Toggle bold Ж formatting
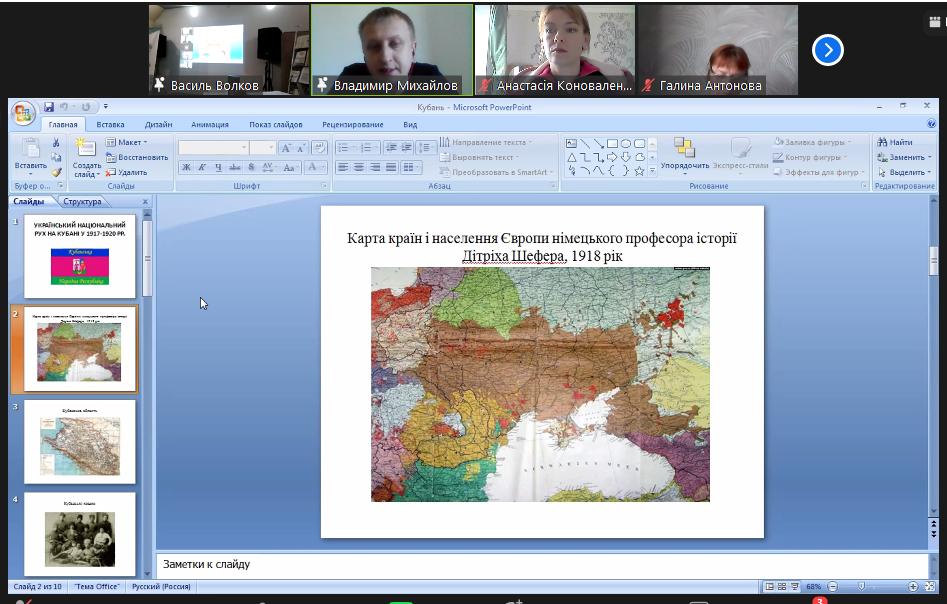947x604 pixels. 187,167
